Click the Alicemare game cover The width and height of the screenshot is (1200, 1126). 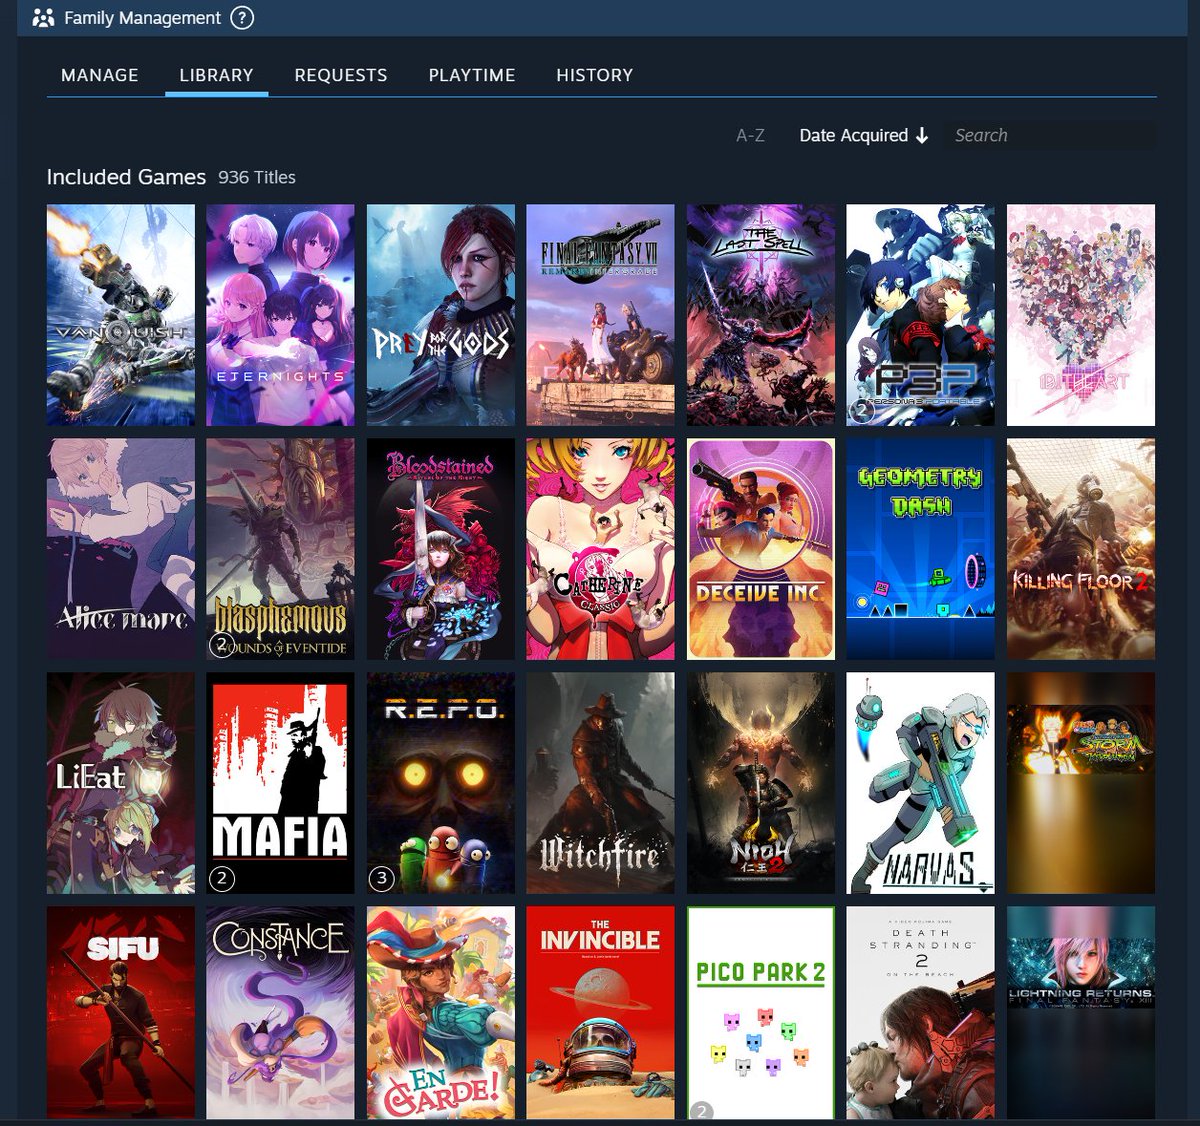(x=121, y=549)
